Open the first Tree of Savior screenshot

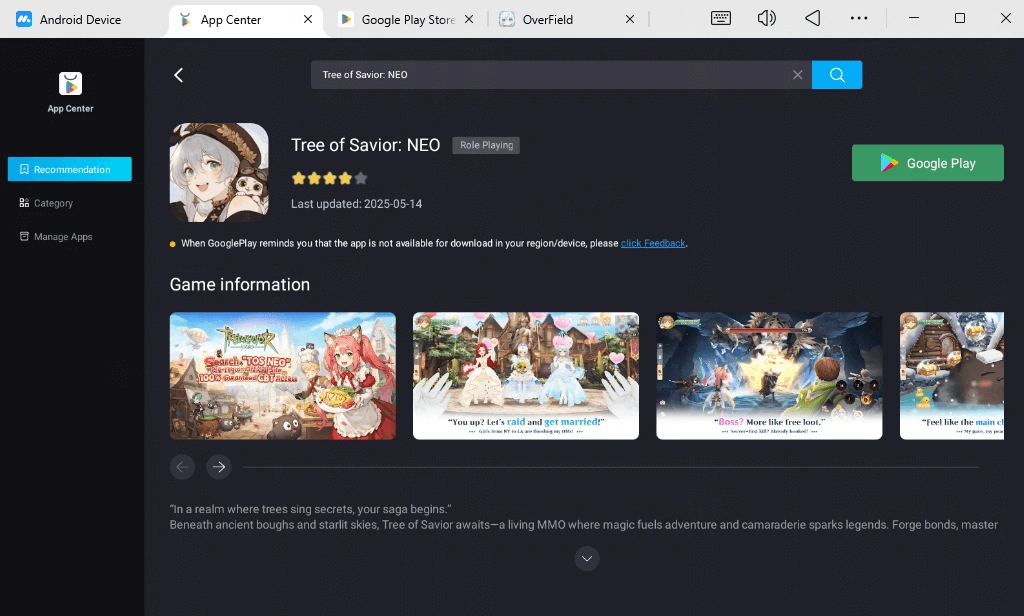coord(283,376)
